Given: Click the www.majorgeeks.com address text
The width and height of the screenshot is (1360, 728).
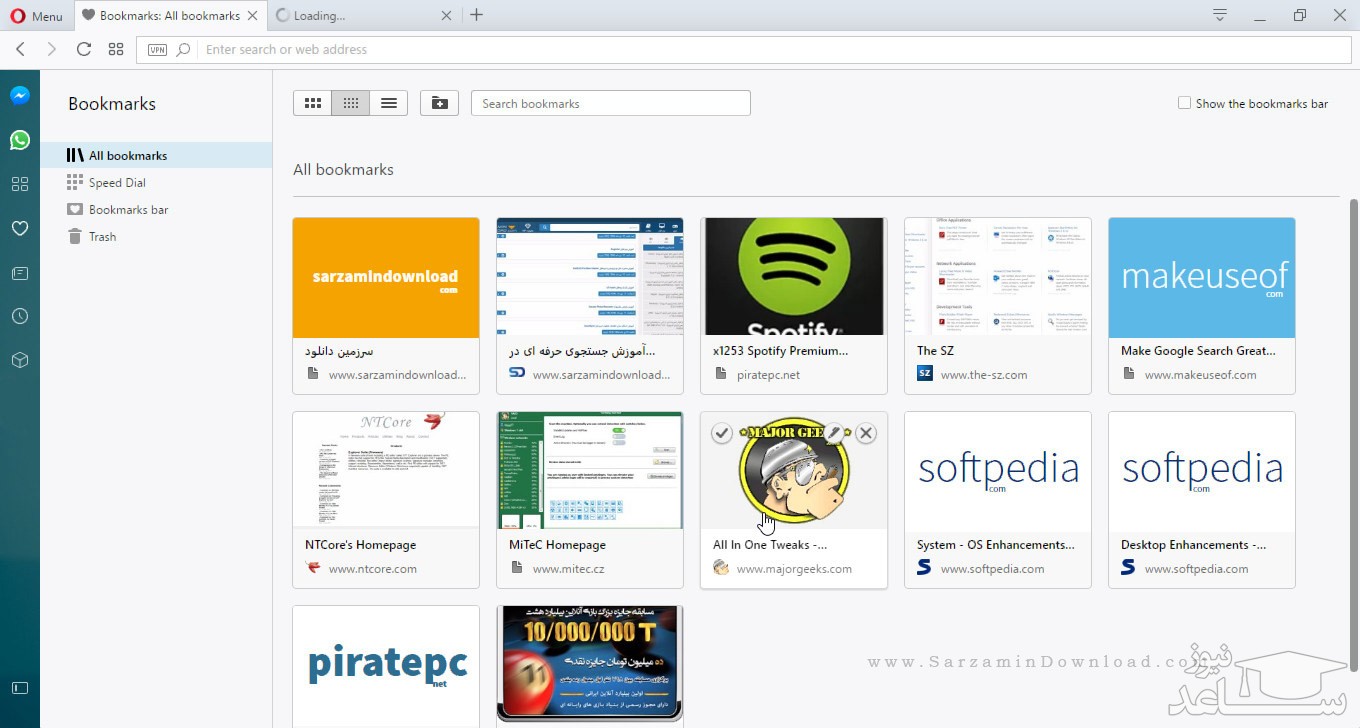Looking at the screenshot, I should click(x=794, y=569).
